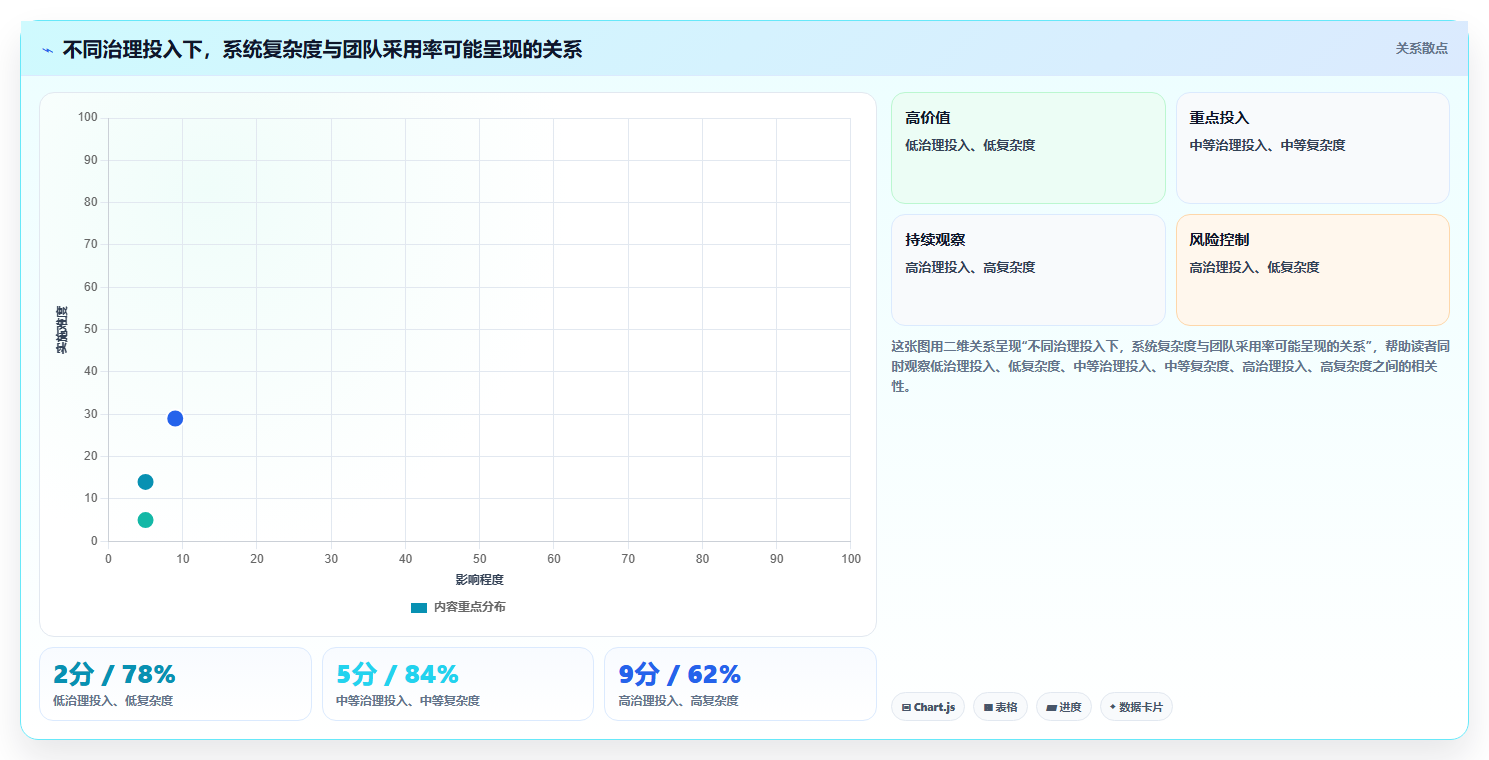This screenshot has width=1489, height=760.
Task: Click the sparkle icon in 数据卡片 tag
Action: pyautogui.click(x=1112, y=707)
